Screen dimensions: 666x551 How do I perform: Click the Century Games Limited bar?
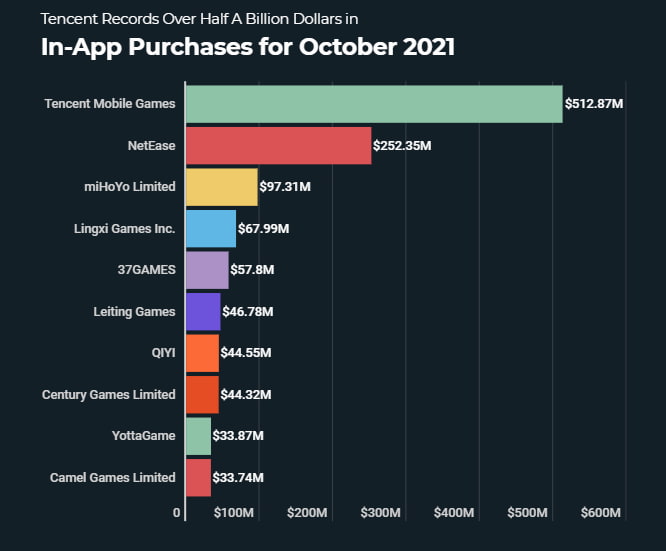click(x=203, y=395)
